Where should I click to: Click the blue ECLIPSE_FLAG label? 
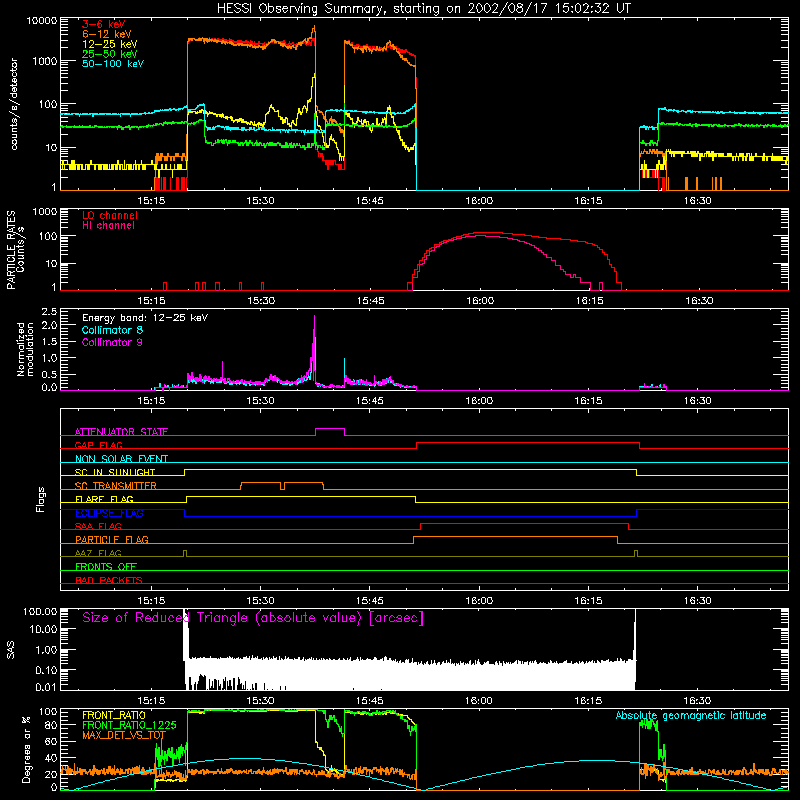click(x=109, y=513)
